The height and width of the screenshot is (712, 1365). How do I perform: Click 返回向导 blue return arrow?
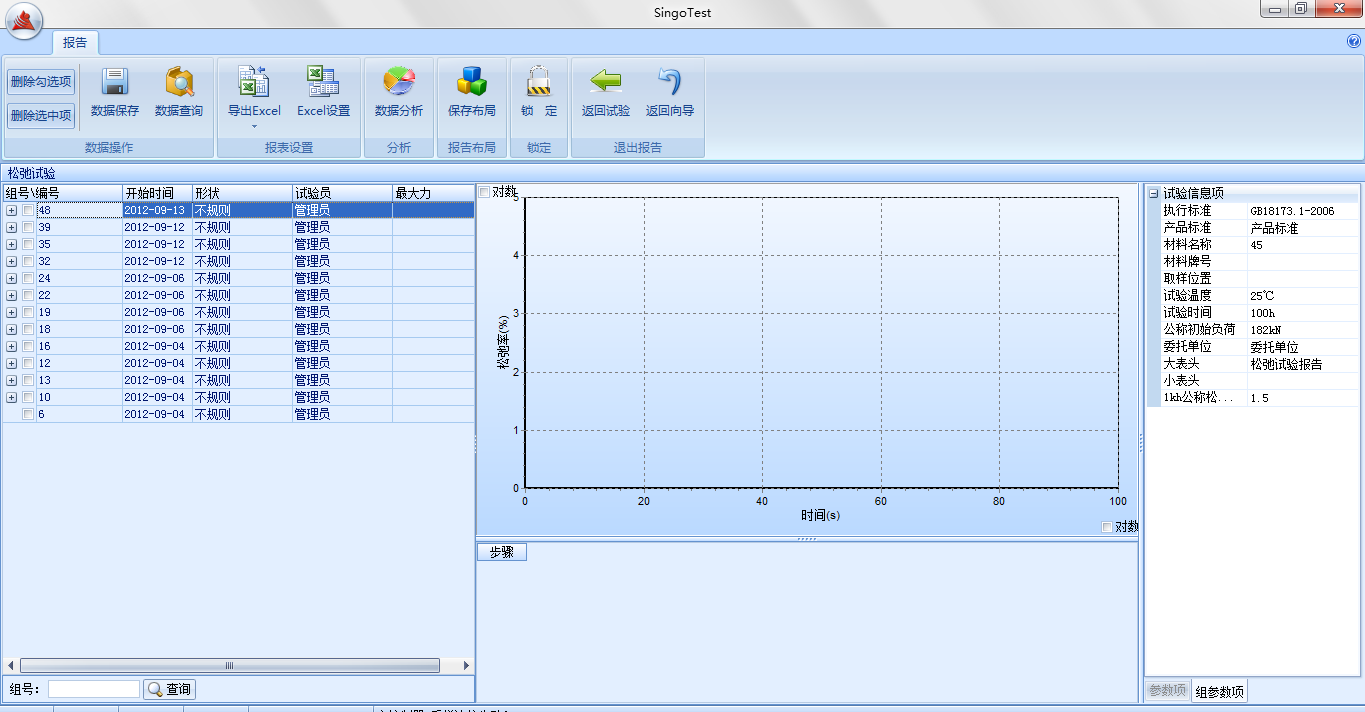(x=670, y=81)
